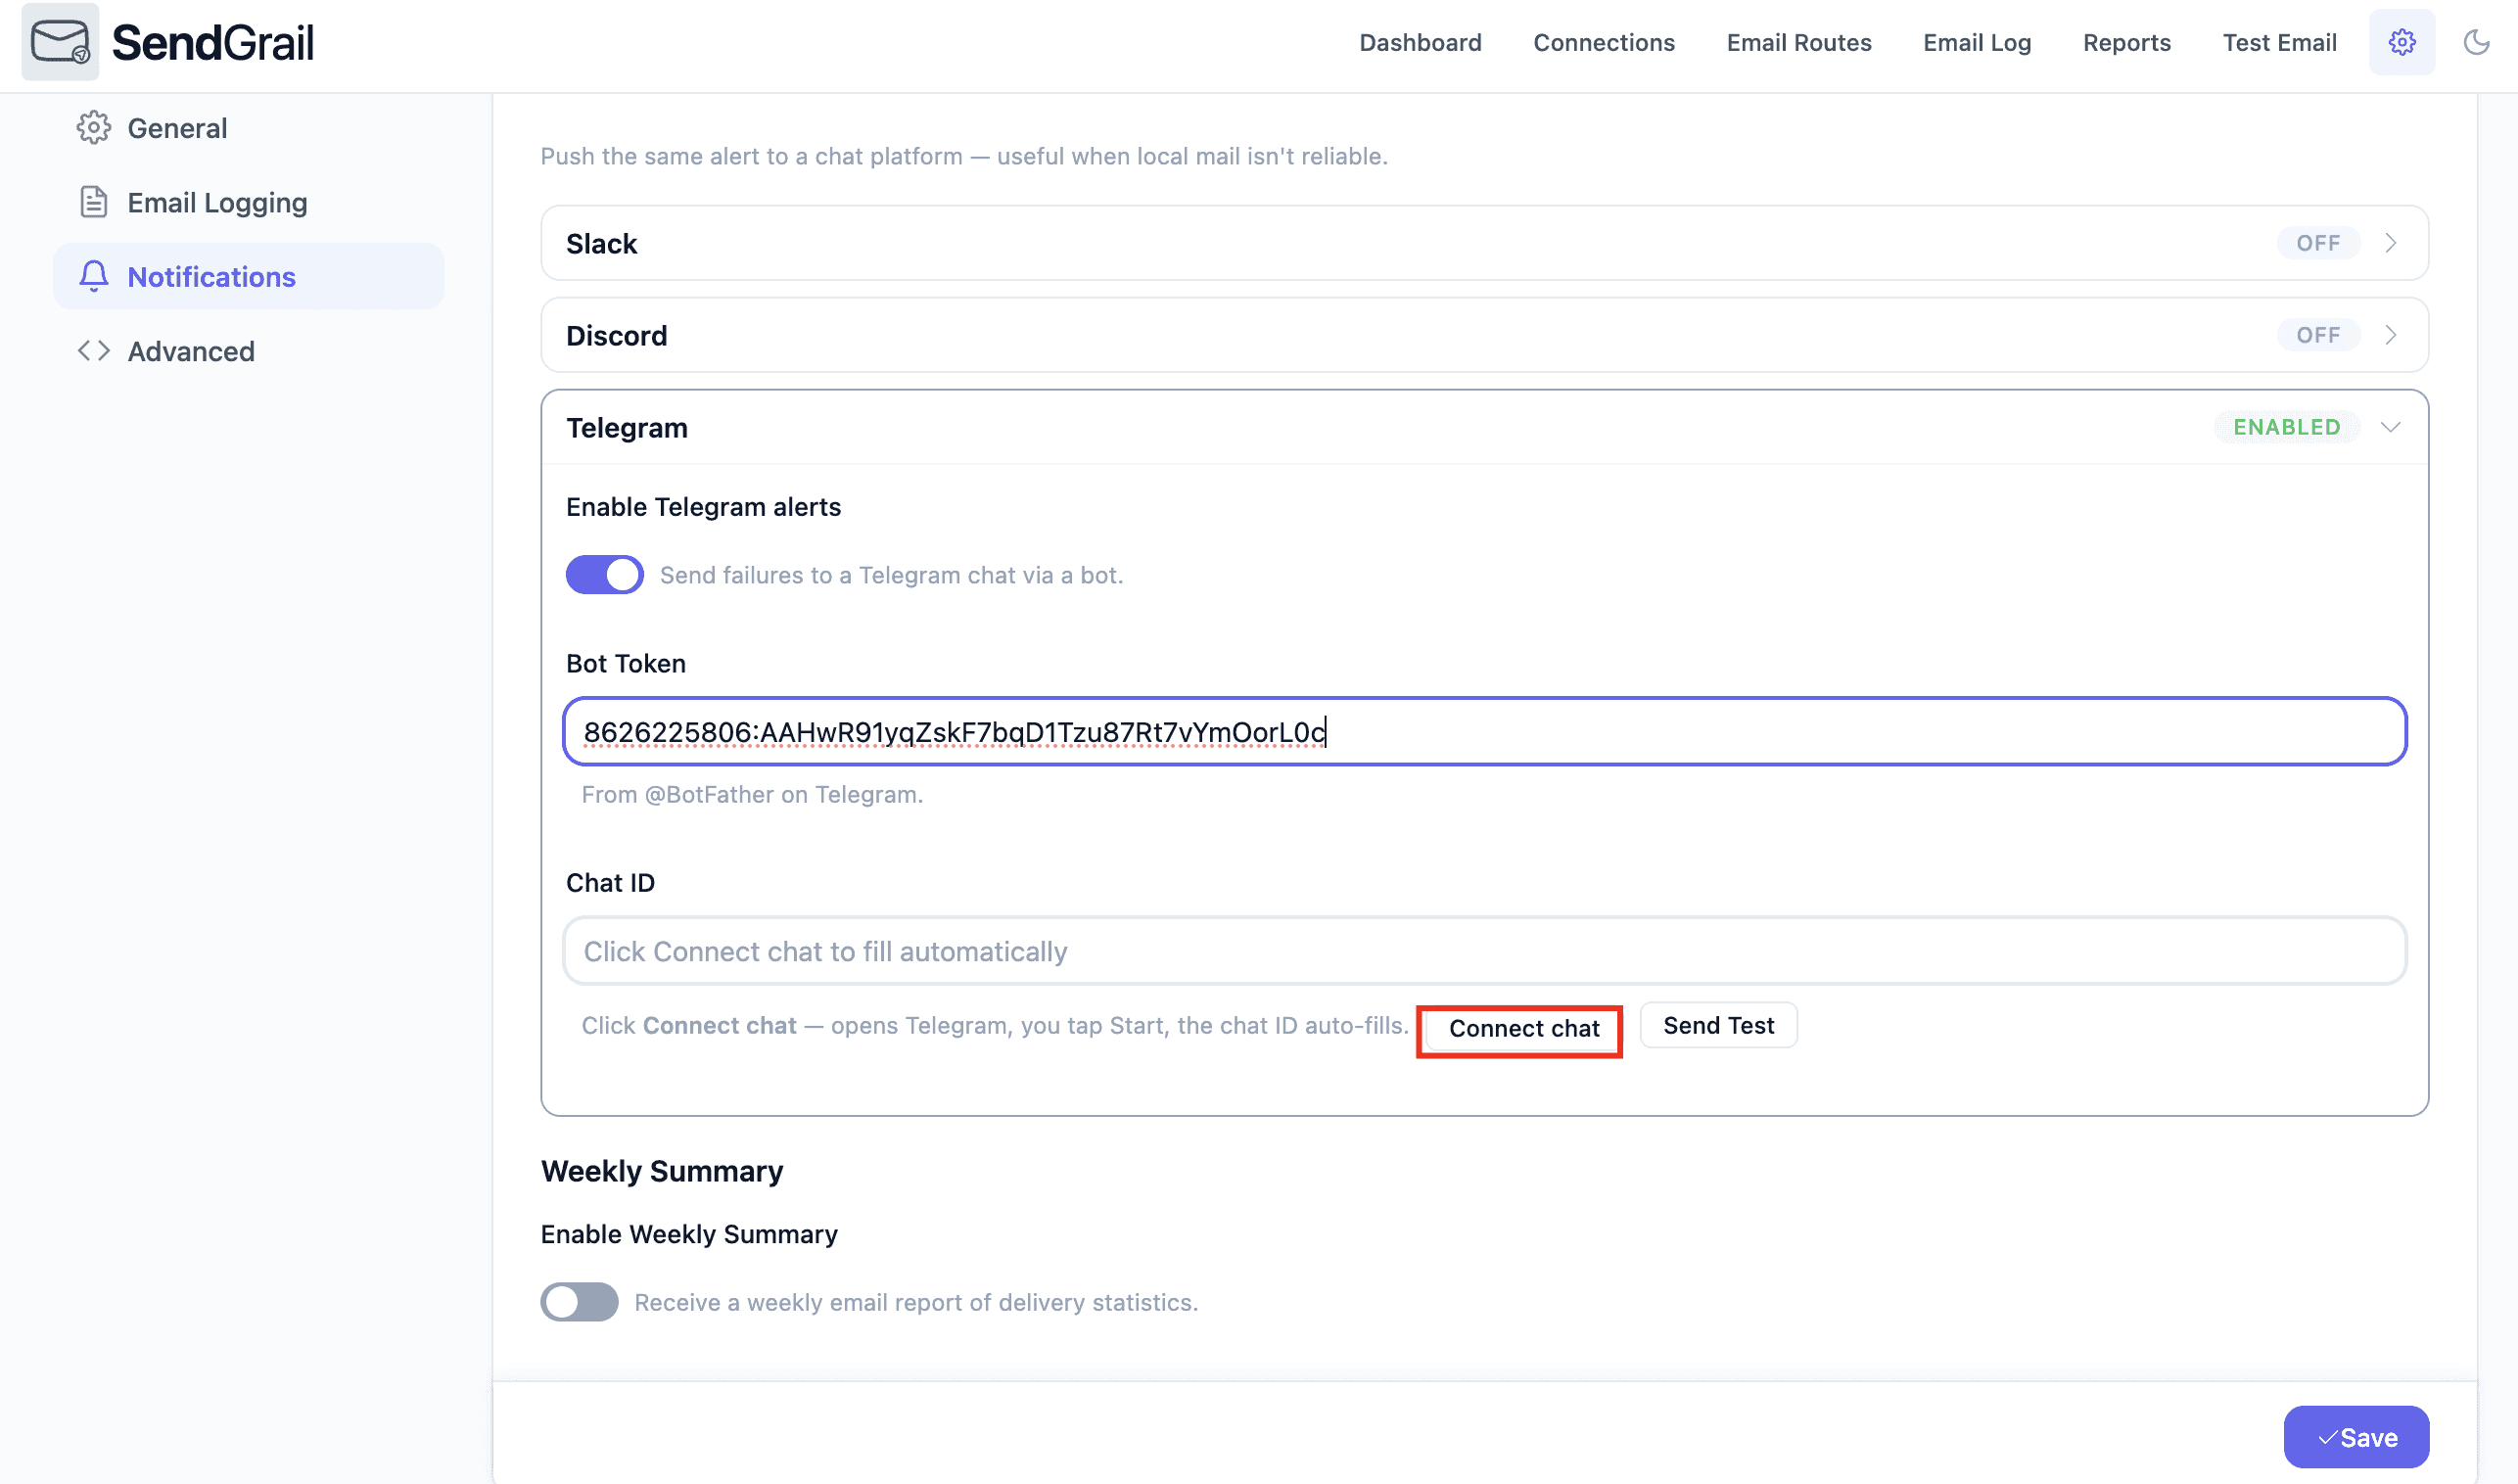Screen dimensions: 2518x1484
Task: Click the SendGrail brand name text
Action: (212, 42)
